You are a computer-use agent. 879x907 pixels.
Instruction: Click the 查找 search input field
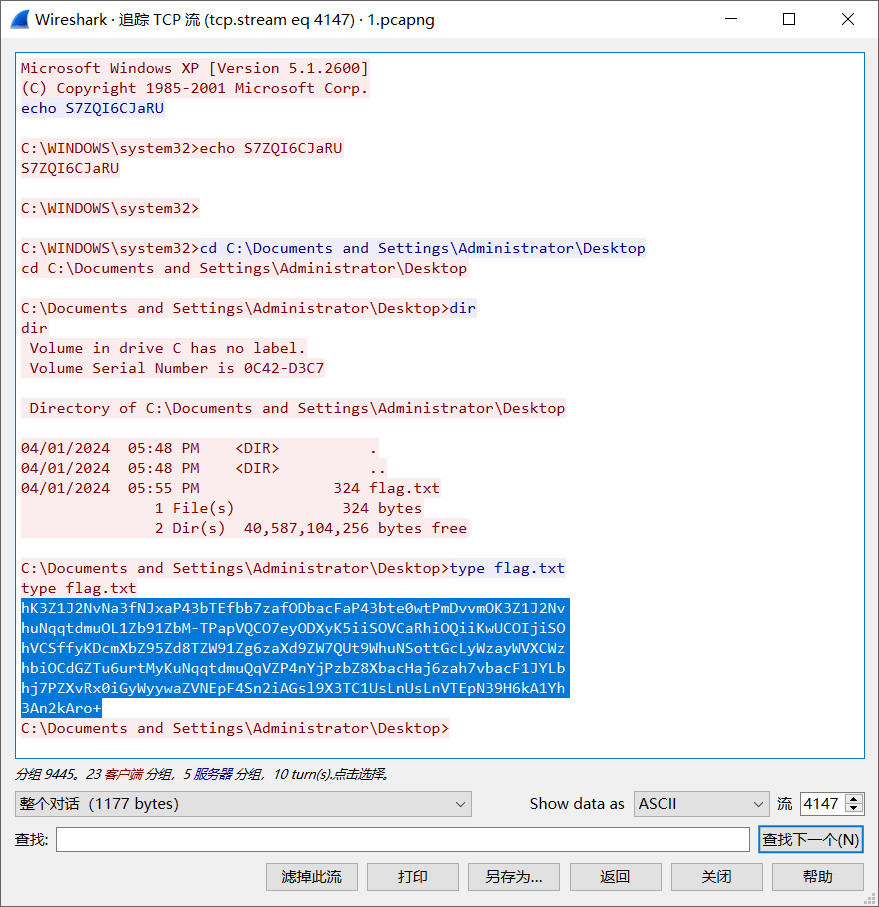point(402,839)
